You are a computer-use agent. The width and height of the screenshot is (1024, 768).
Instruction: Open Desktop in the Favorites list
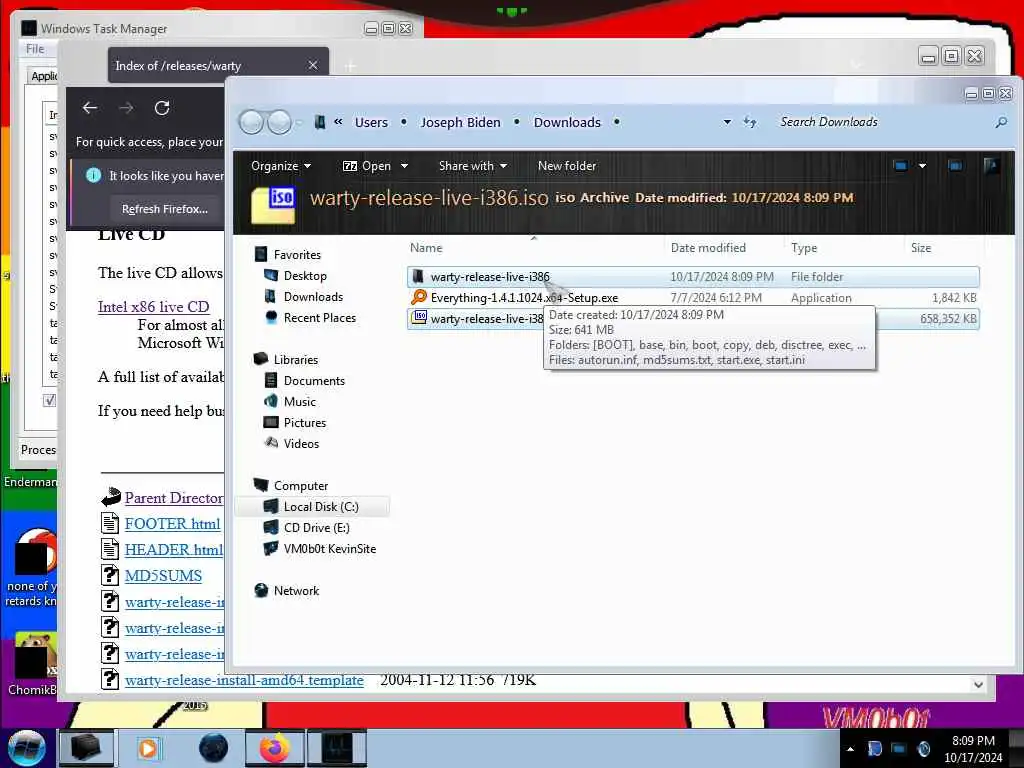305,276
